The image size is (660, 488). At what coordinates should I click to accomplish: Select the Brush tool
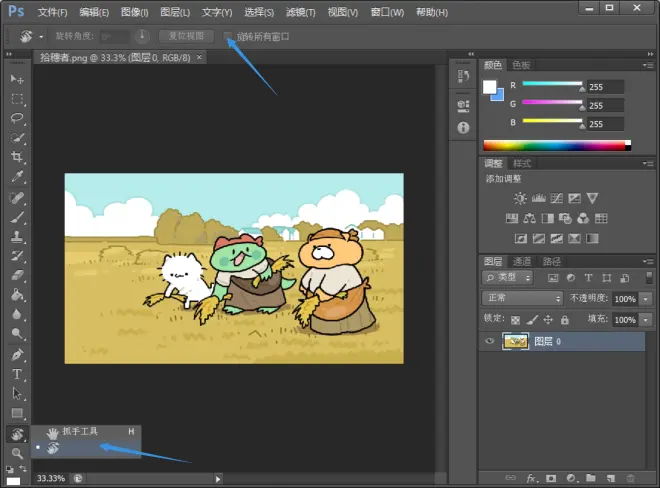pos(17,217)
